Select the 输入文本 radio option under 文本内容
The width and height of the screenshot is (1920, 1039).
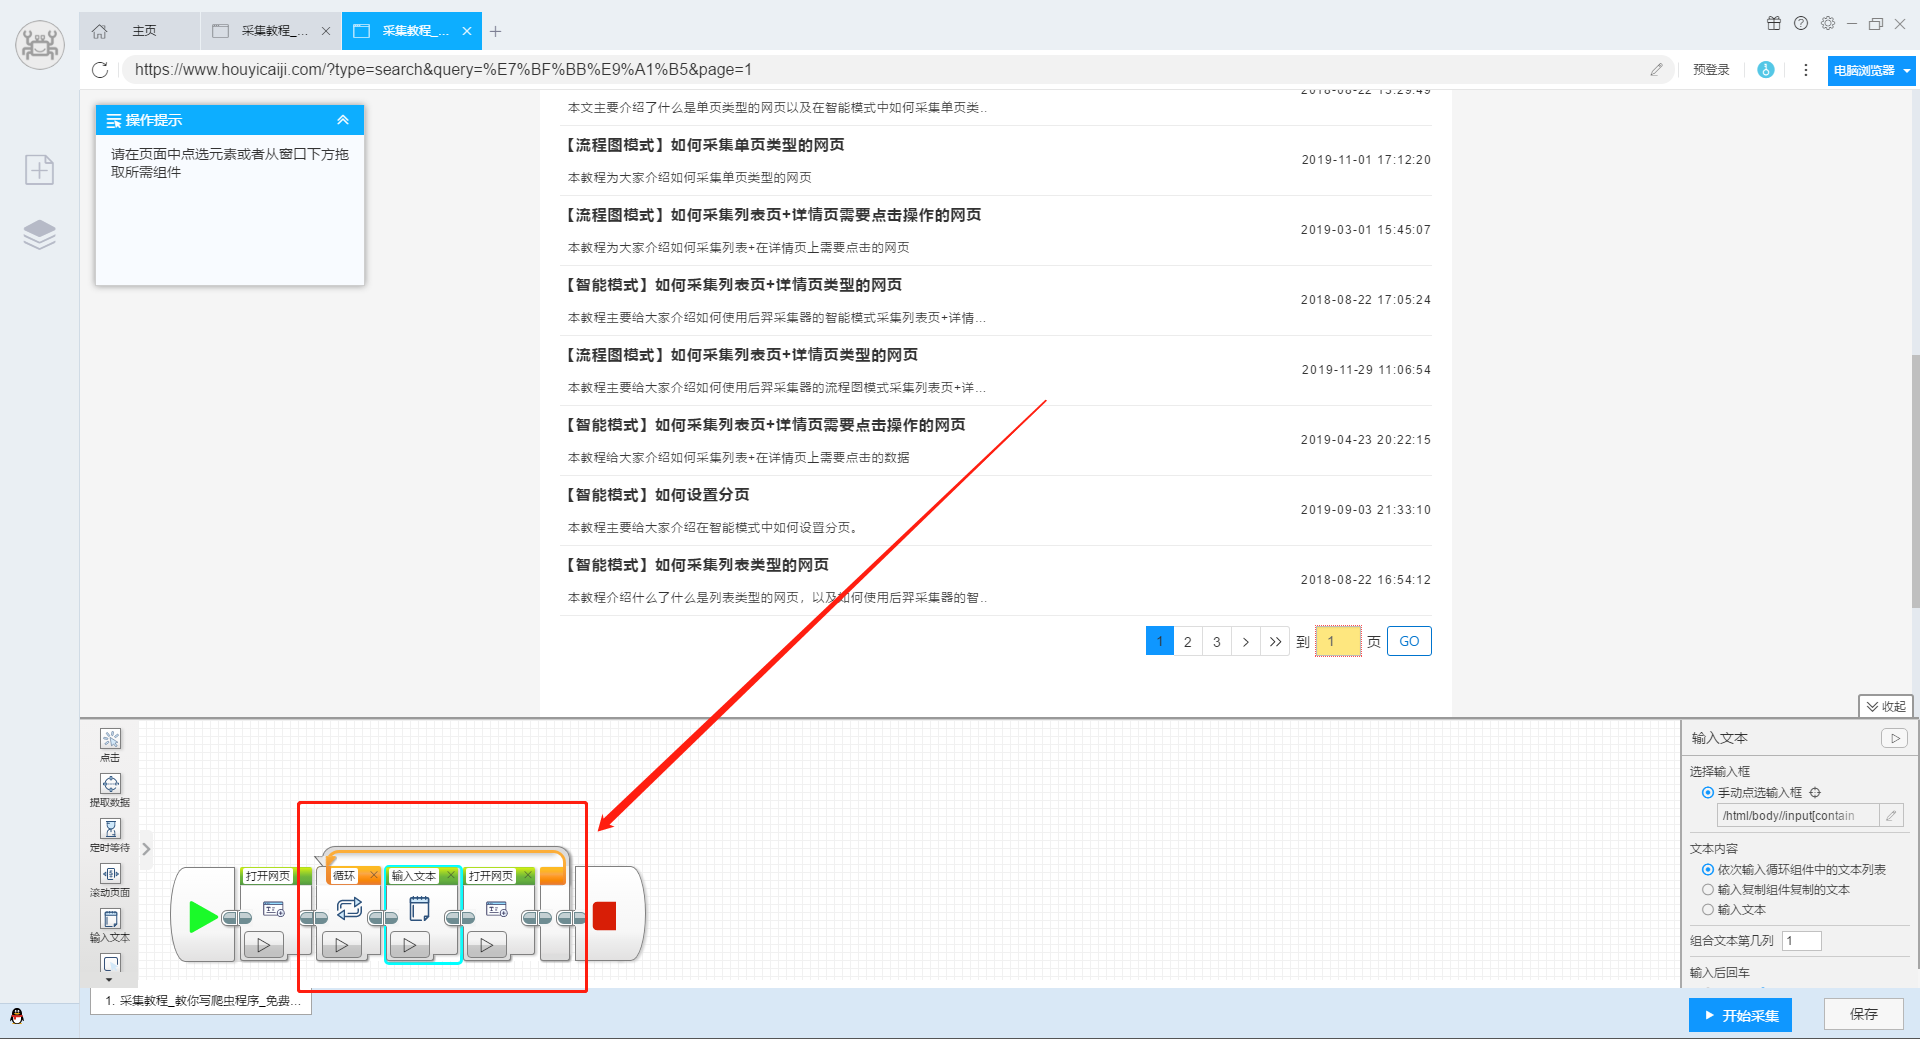(x=1708, y=910)
